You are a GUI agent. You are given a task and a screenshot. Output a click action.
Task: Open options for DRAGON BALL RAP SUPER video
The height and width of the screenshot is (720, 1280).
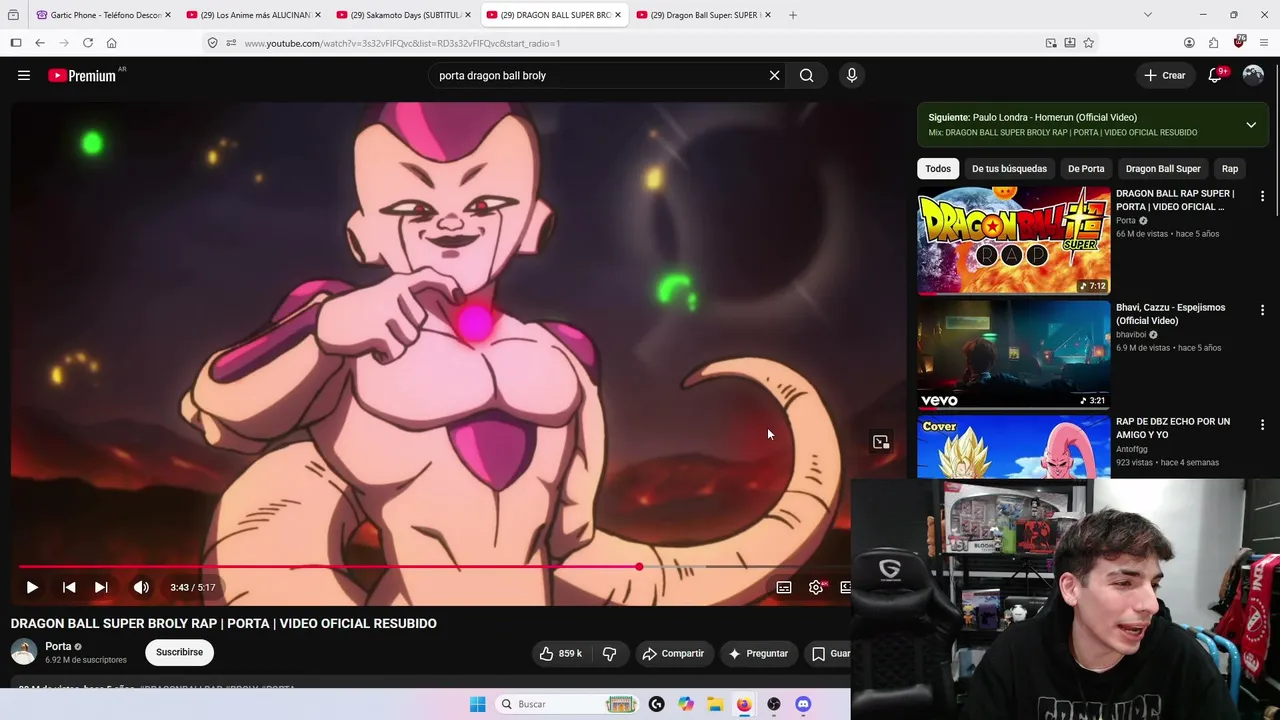[1262, 196]
